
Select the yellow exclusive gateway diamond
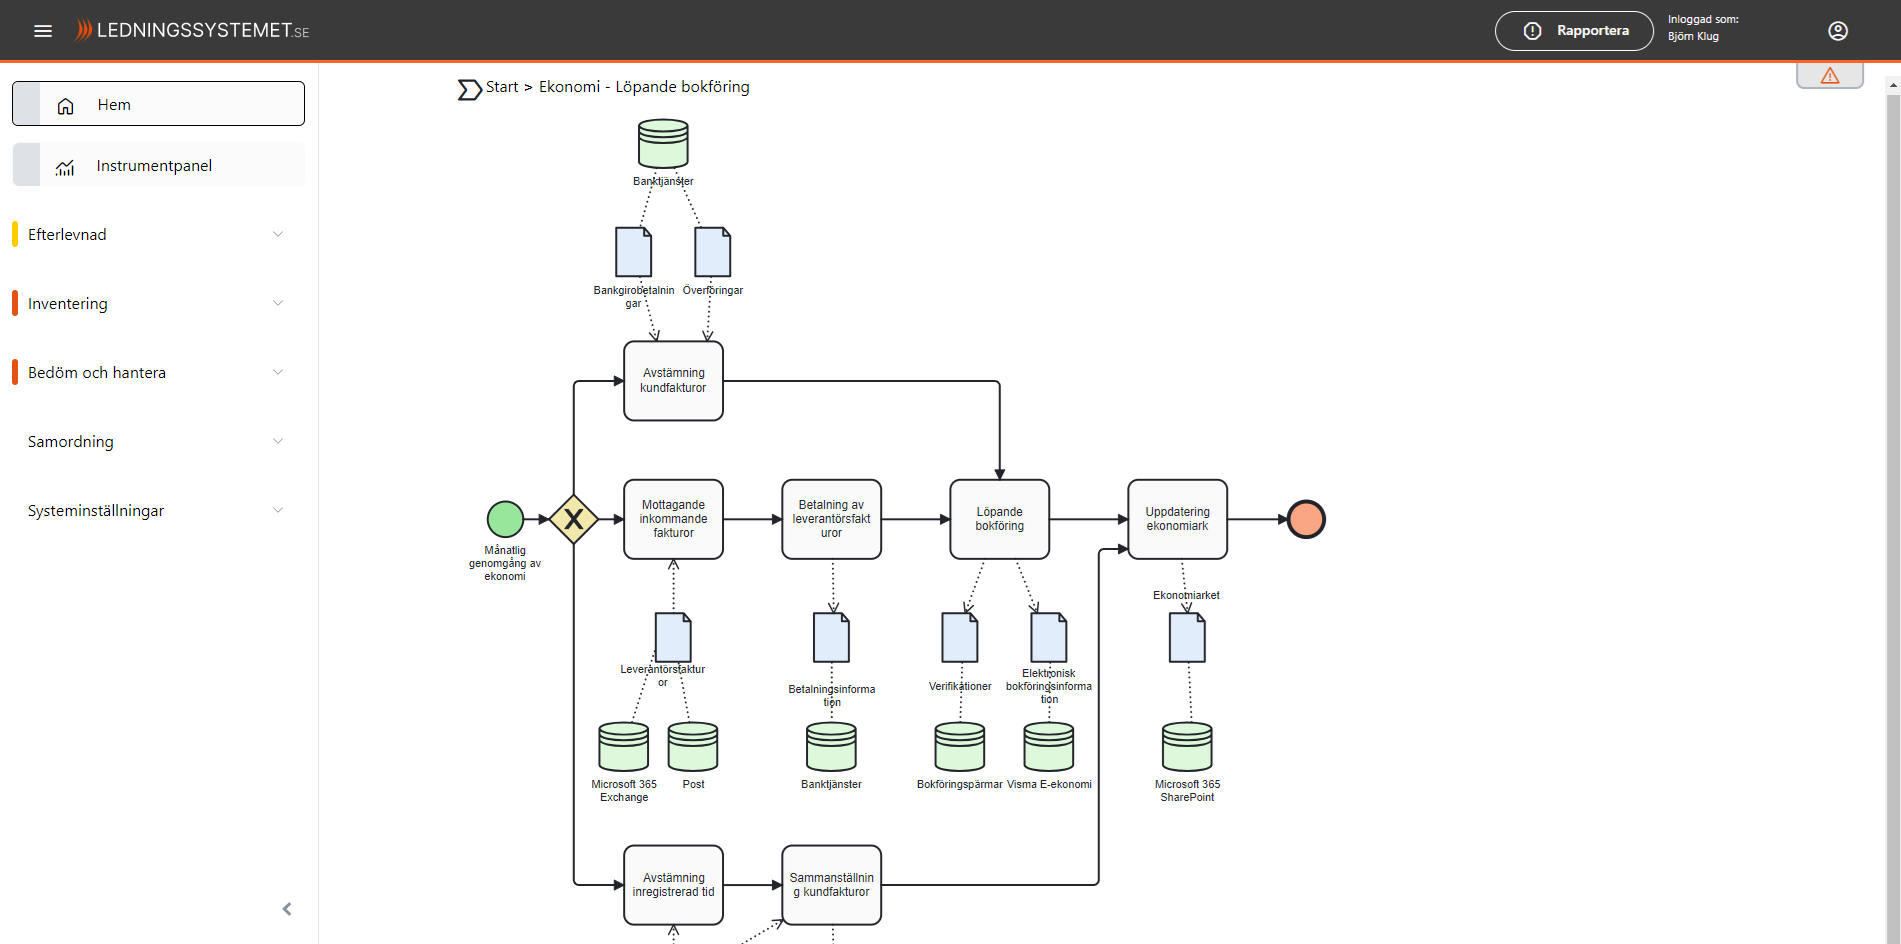tap(573, 519)
